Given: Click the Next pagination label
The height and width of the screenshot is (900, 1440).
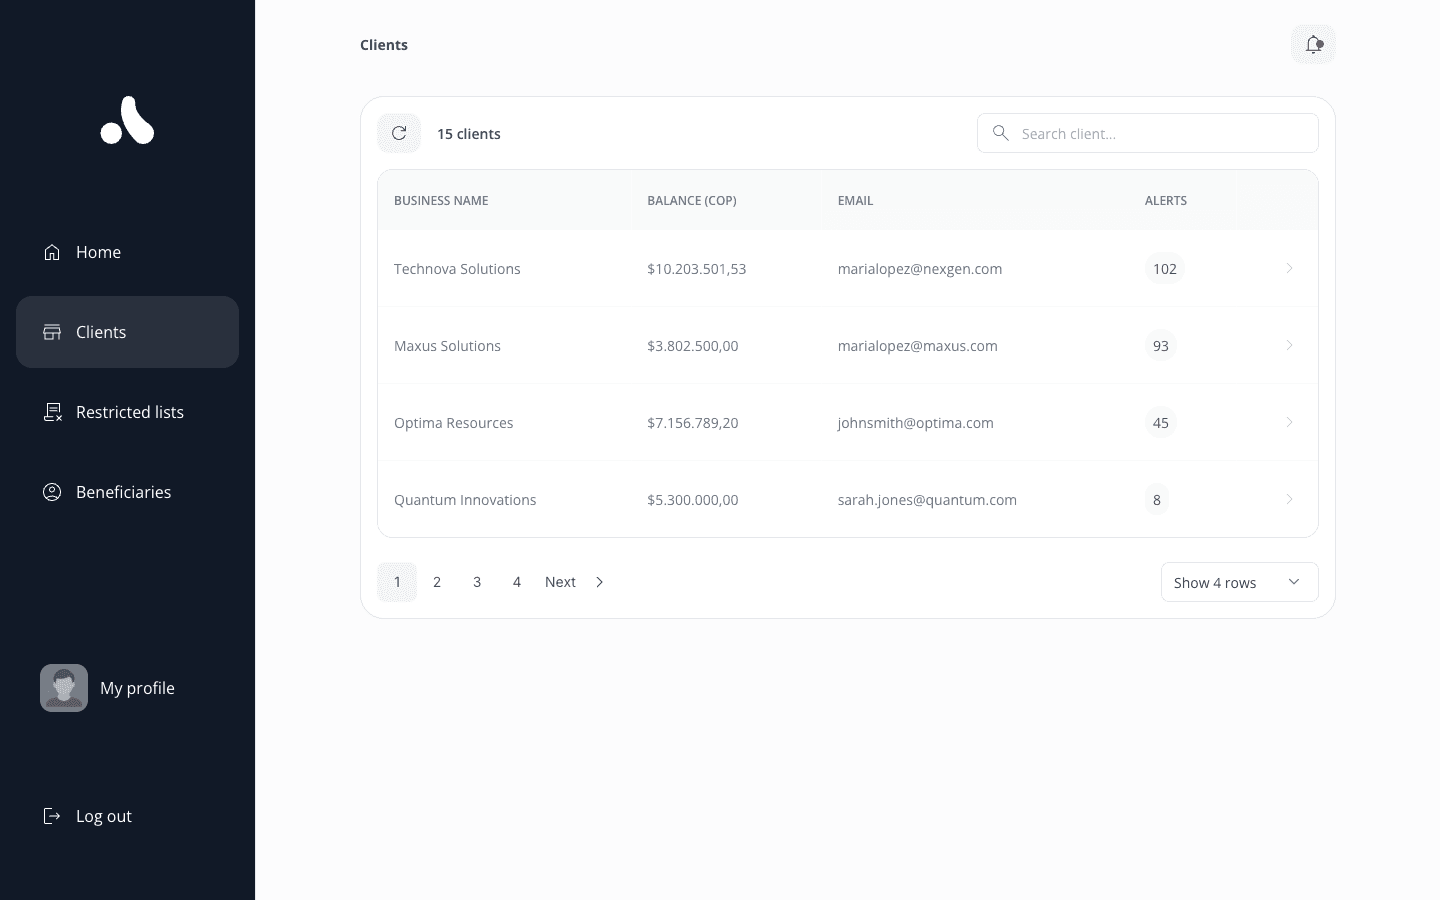Looking at the screenshot, I should coord(560,582).
